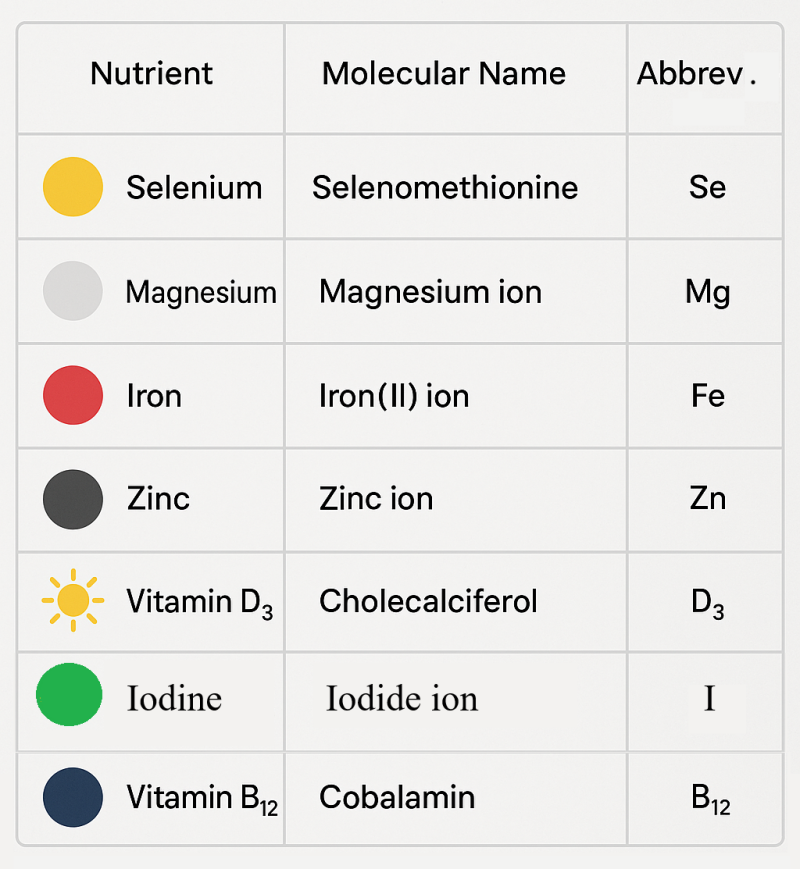800x869 pixels.
Task: Click the Vitamin B12 nutrient label
Action: pos(202,798)
